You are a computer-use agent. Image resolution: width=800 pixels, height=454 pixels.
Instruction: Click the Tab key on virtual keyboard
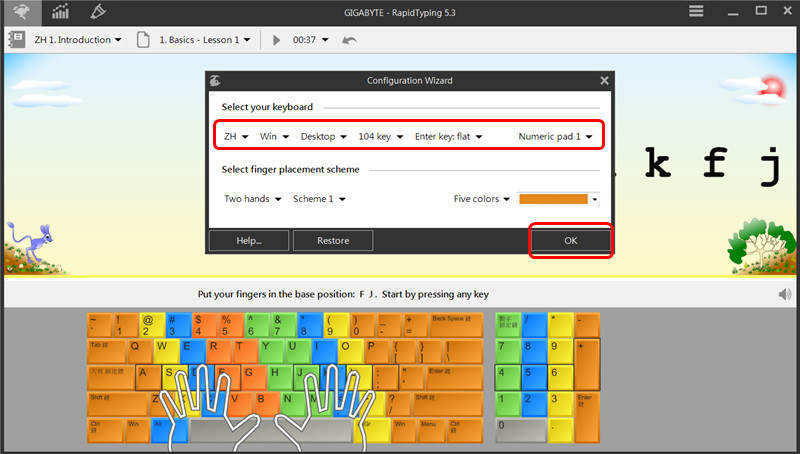[107, 351]
